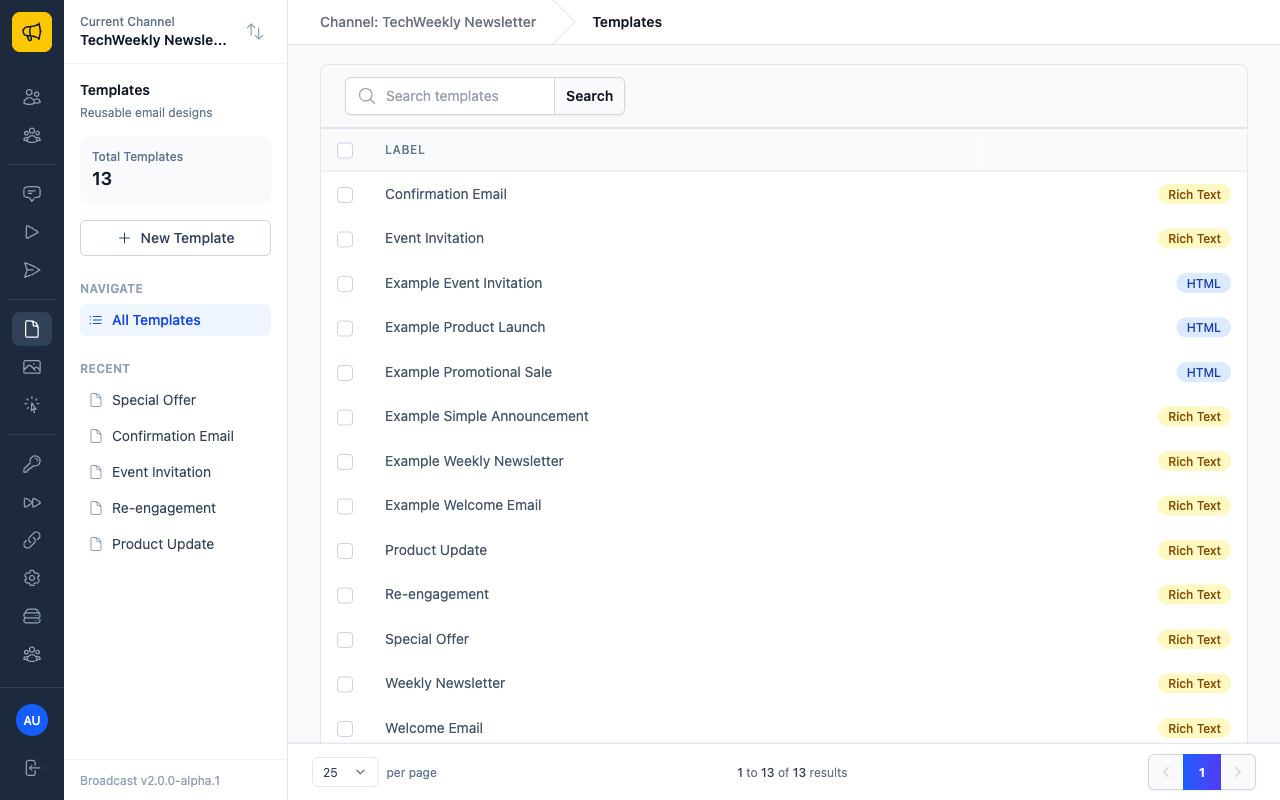The height and width of the screenshot is (800, 1280).
Task: Open the chain link icon in sidebar
Action: coord(32,540)
